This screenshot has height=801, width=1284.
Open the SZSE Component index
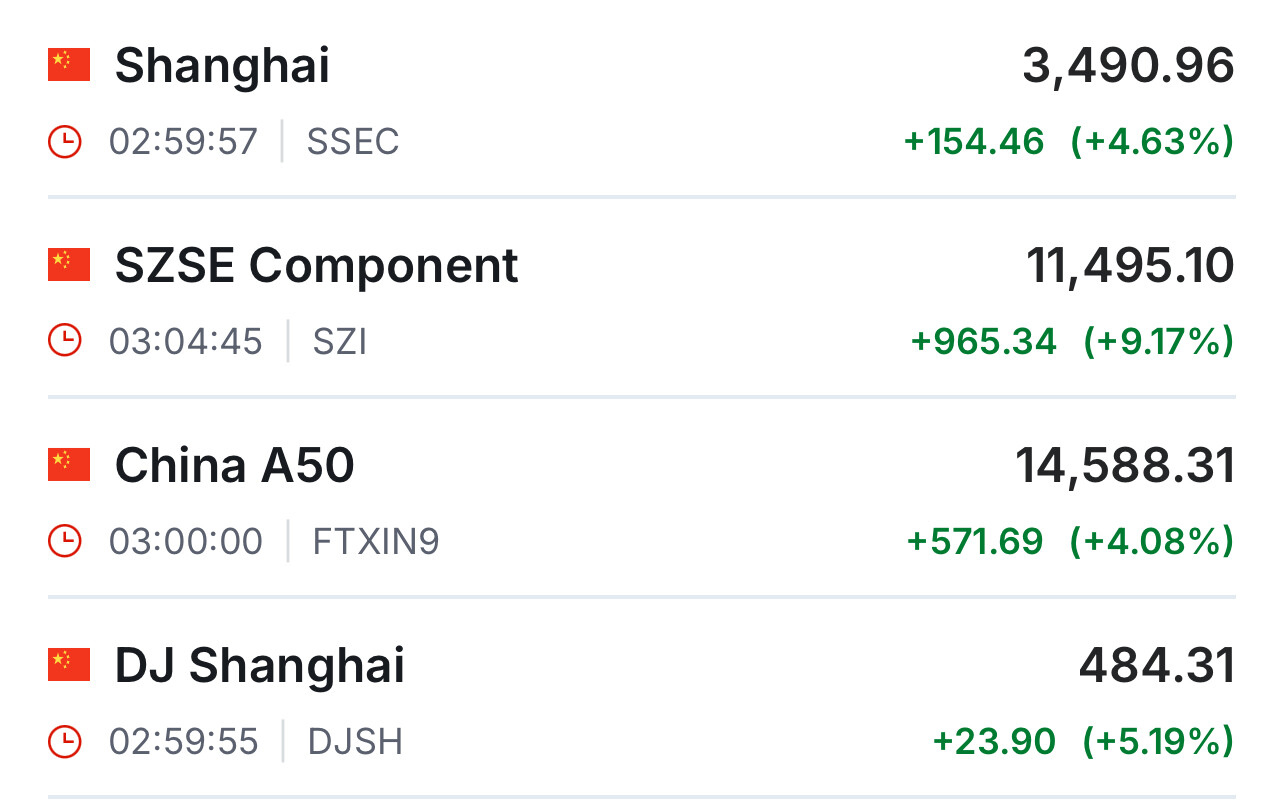coord(316,266)
